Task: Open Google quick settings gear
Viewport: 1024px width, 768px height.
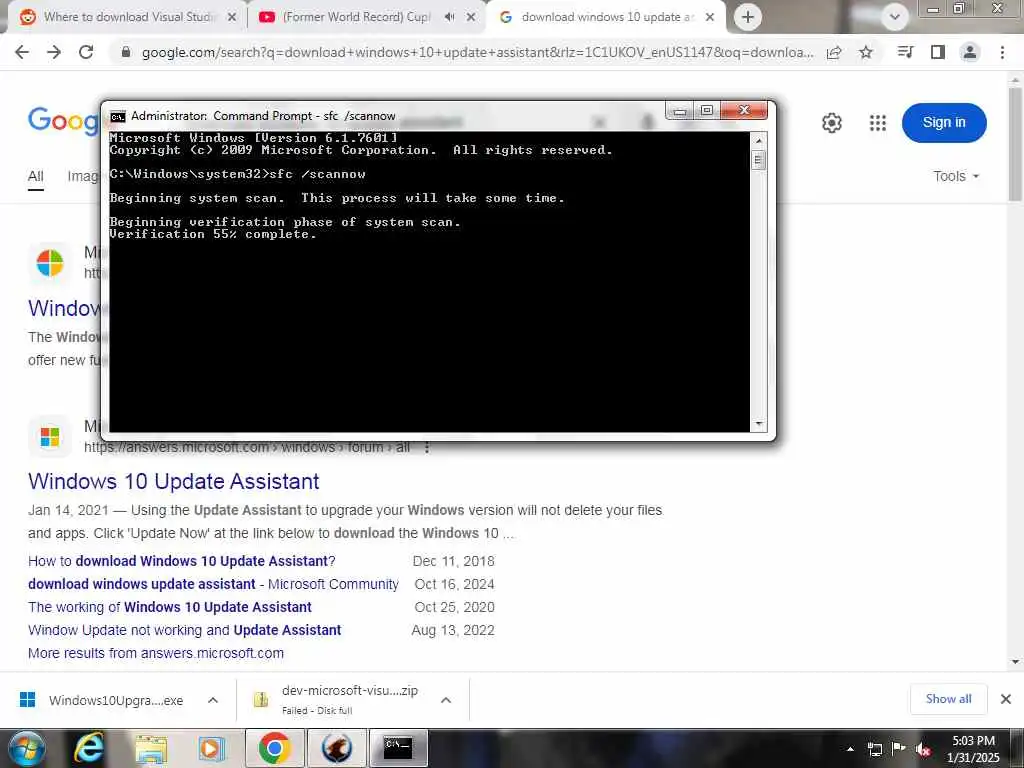Action: [831, 123]
